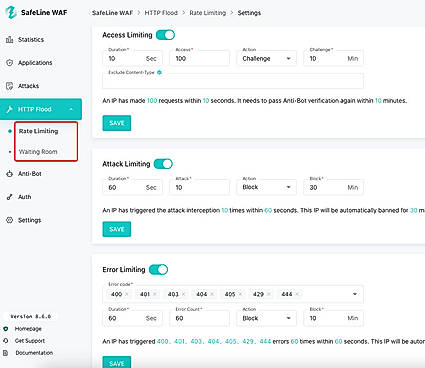Expand the Error code multi-select arrow
Screen dimensions: 425x368
tap(355, 294)
